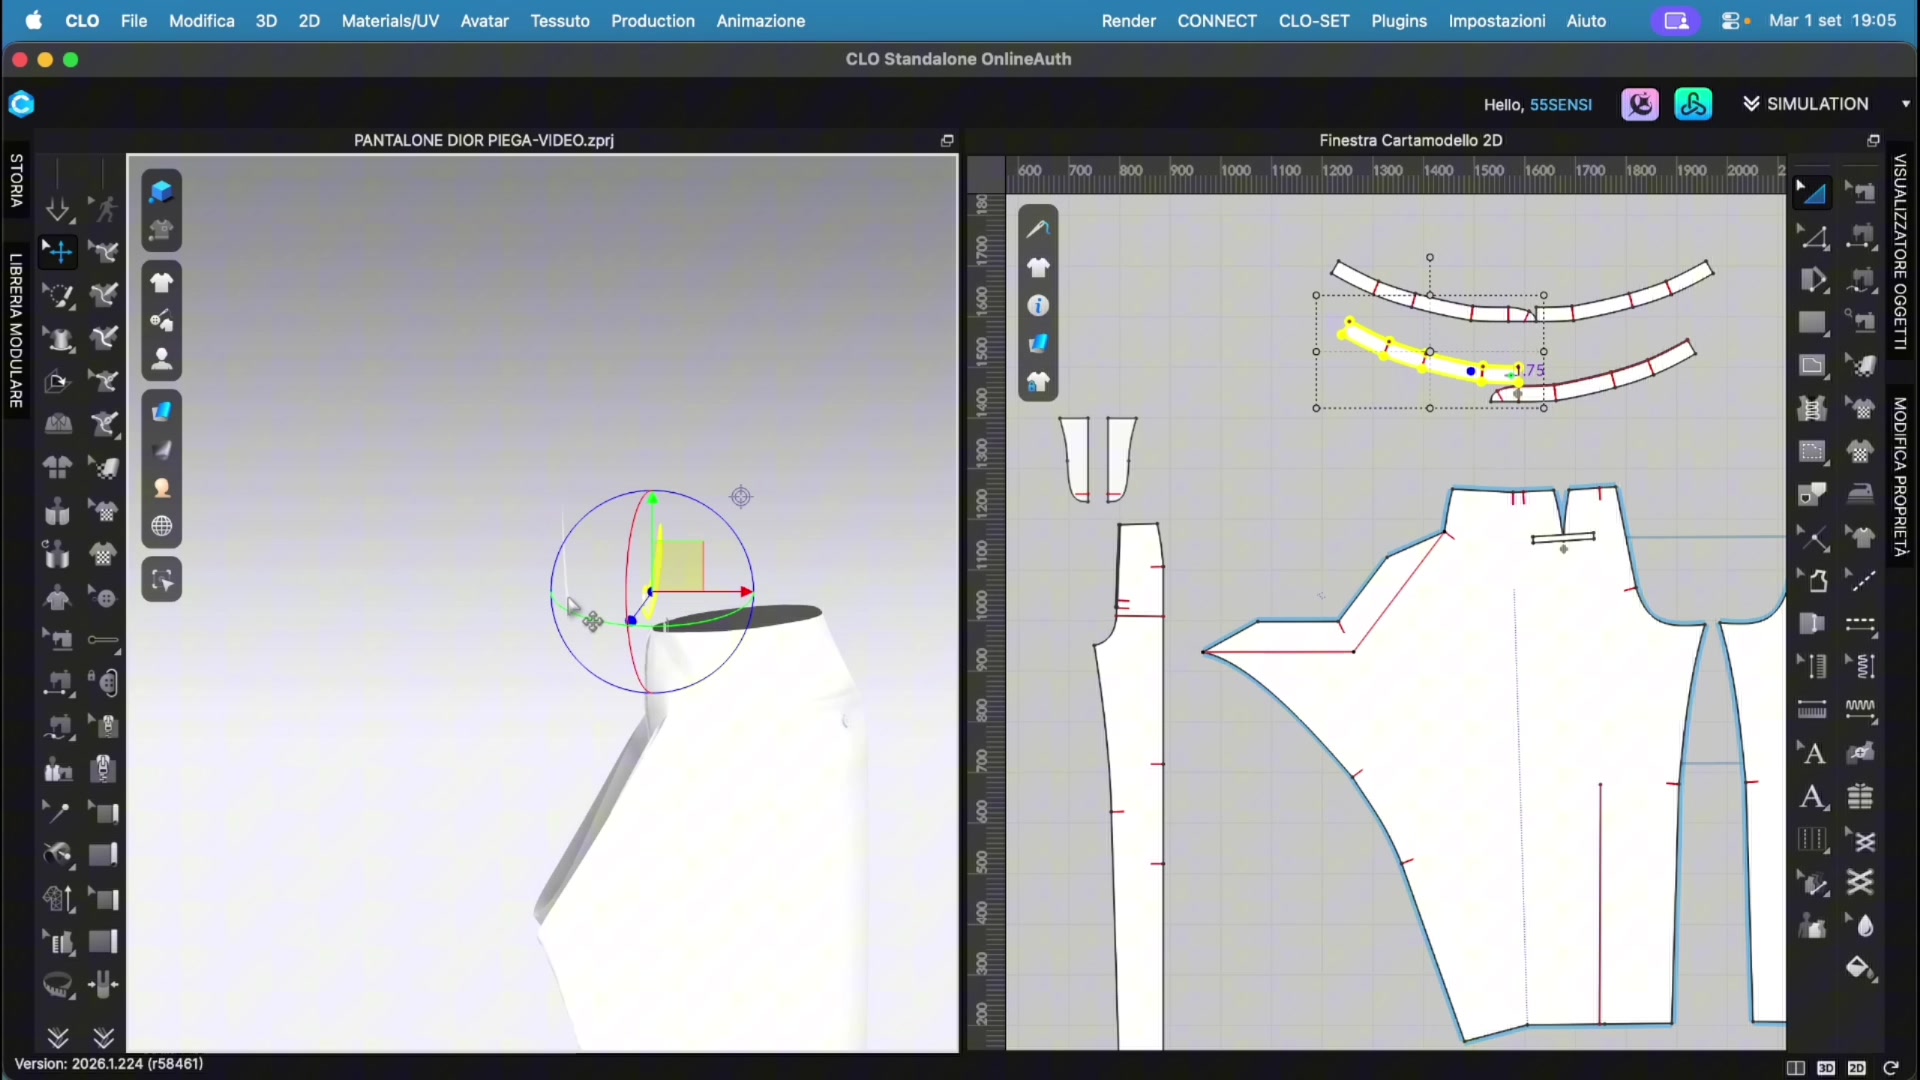This screenshot has width=1920, height=1080.
Task: Select the Internal Polygon tool in the 2D toolbar
Action: tap(1813, 366)
